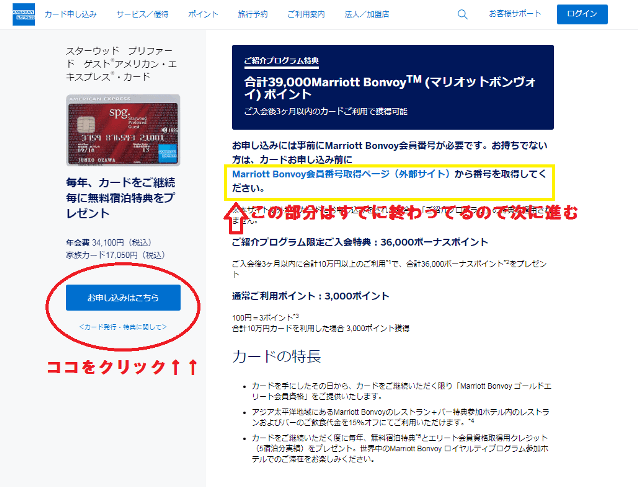Open the ポイント menu
638x487 pixels.
203,14
